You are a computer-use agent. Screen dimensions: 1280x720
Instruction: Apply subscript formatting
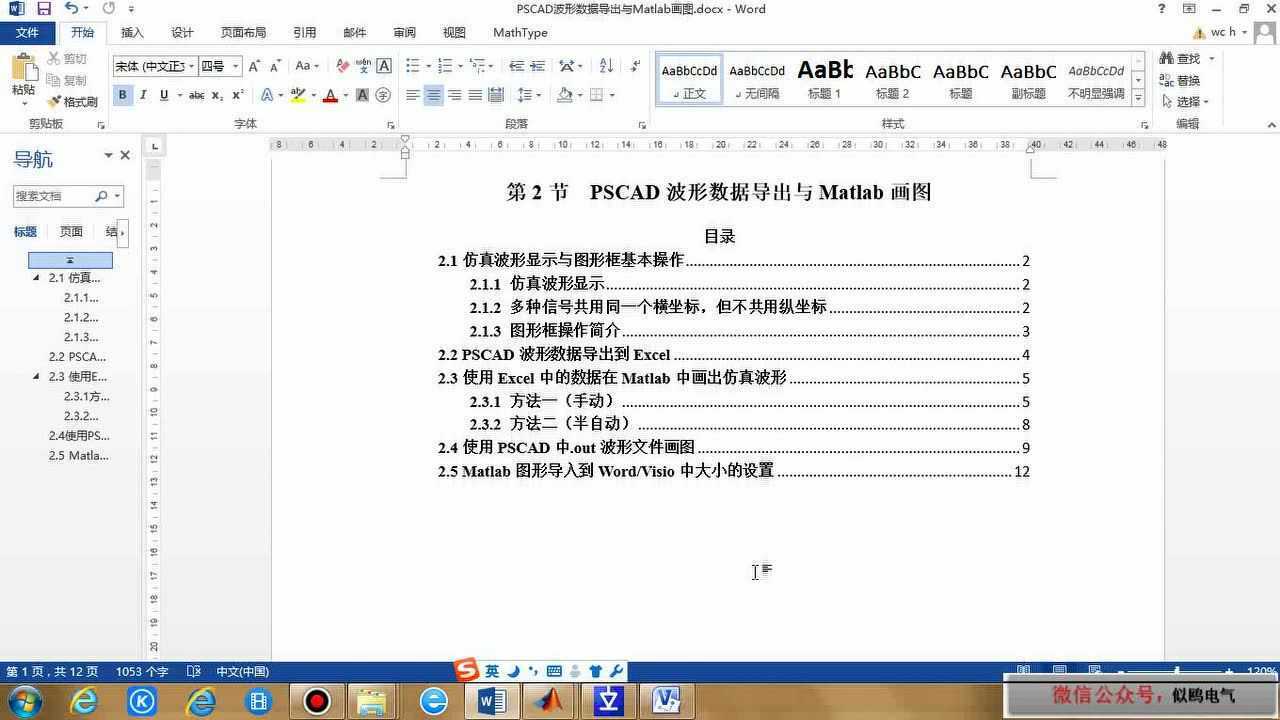pyautogui.click(x=217, y=95)
